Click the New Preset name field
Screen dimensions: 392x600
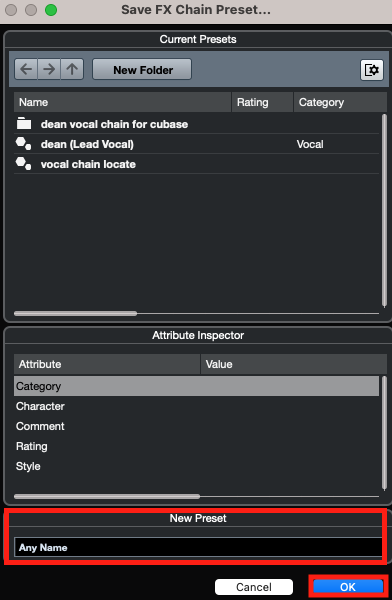coord(198,547)
